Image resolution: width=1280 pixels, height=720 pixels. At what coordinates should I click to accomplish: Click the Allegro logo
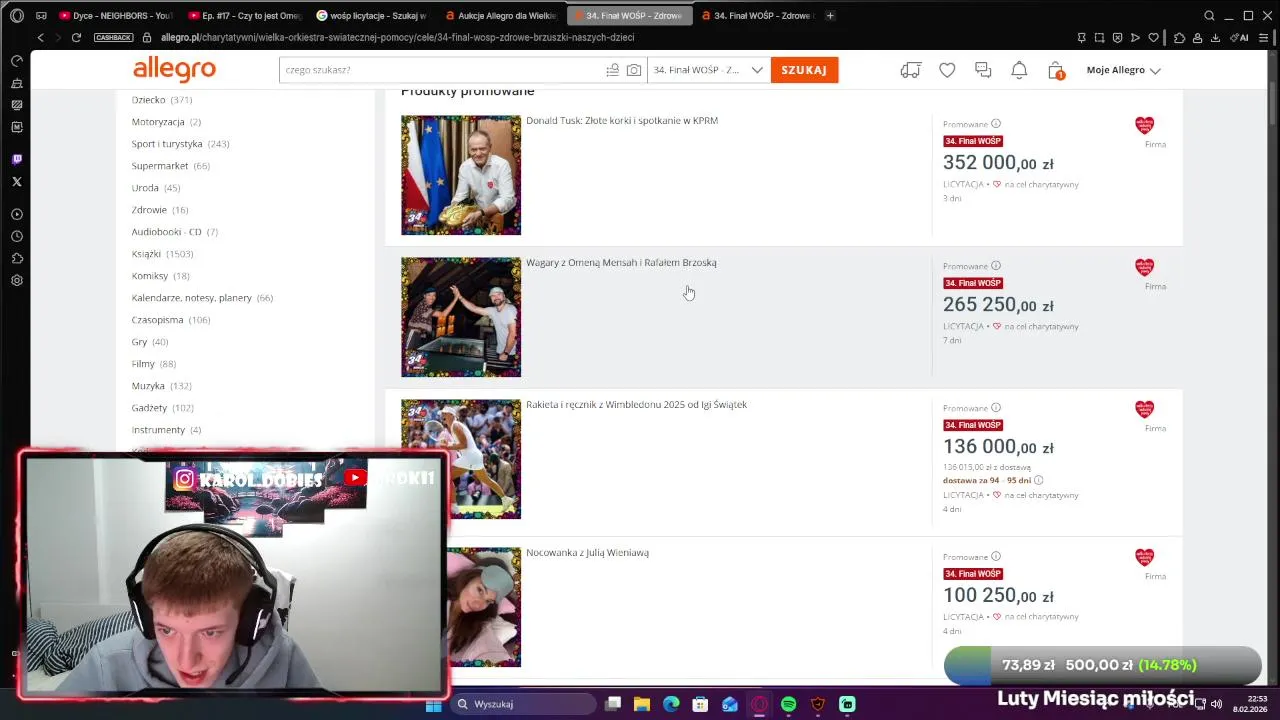[x=174, y=69]
